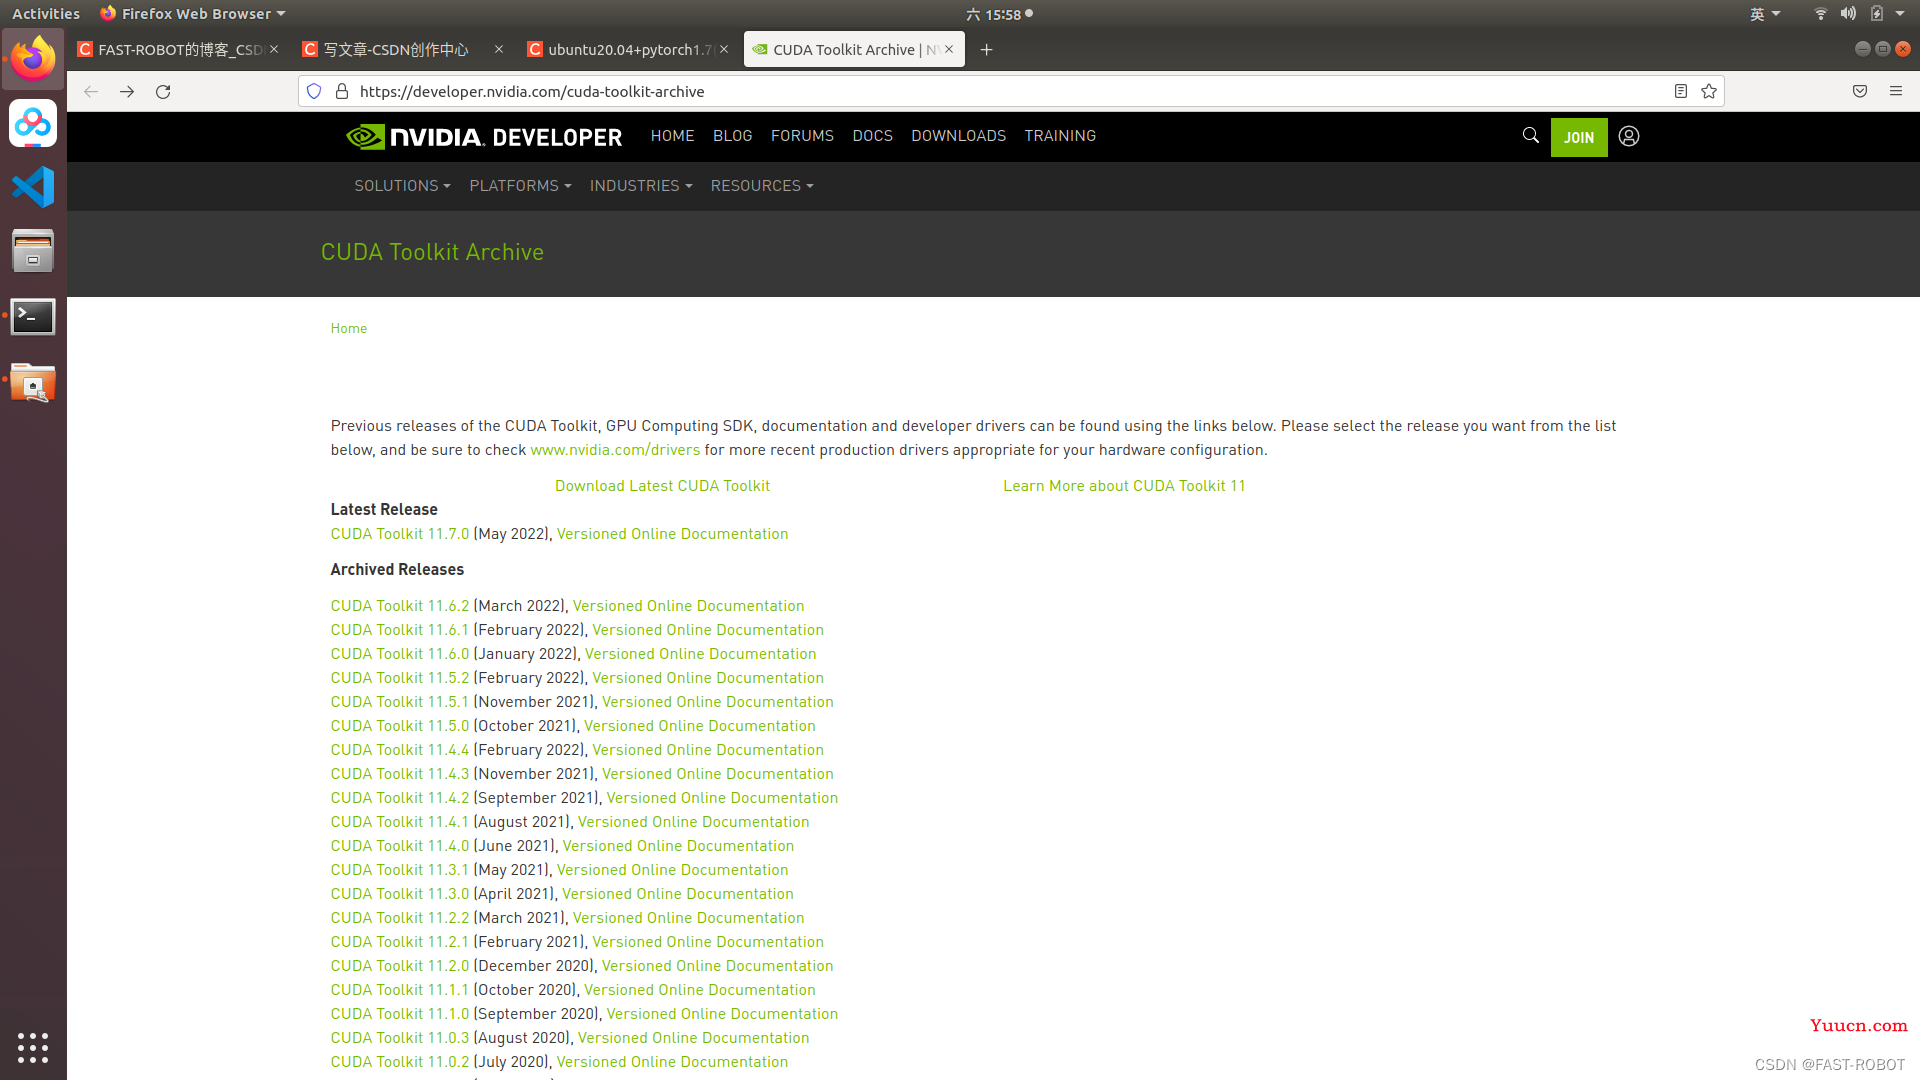Close the ubuntu20.04+pytorch tab
Image resolution: width=1920 pixels, height=1080 pixels.
tap(724, 49)
